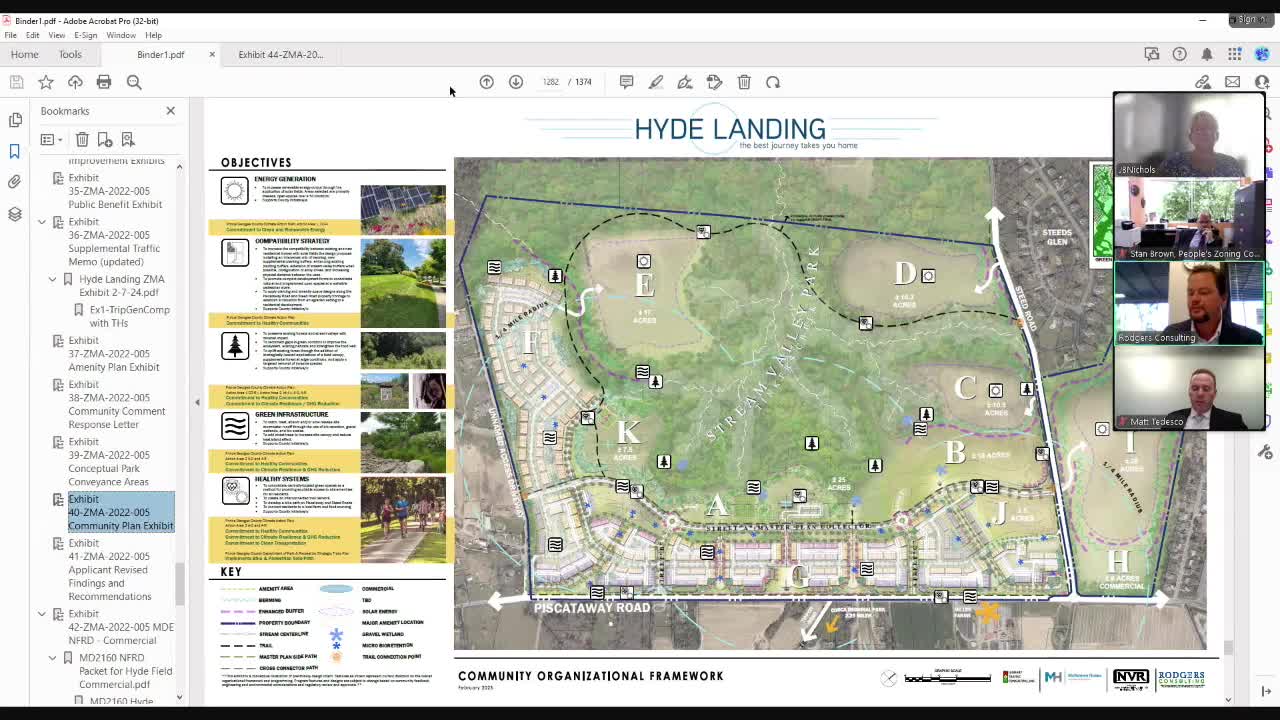Print the document

(104, 82)
